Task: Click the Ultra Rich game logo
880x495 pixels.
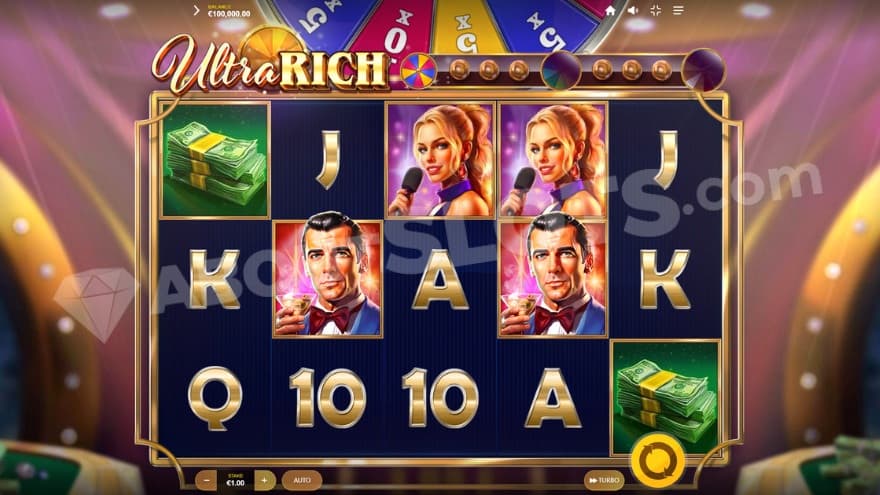Action: pyautogui.click(x=269, y=64)
